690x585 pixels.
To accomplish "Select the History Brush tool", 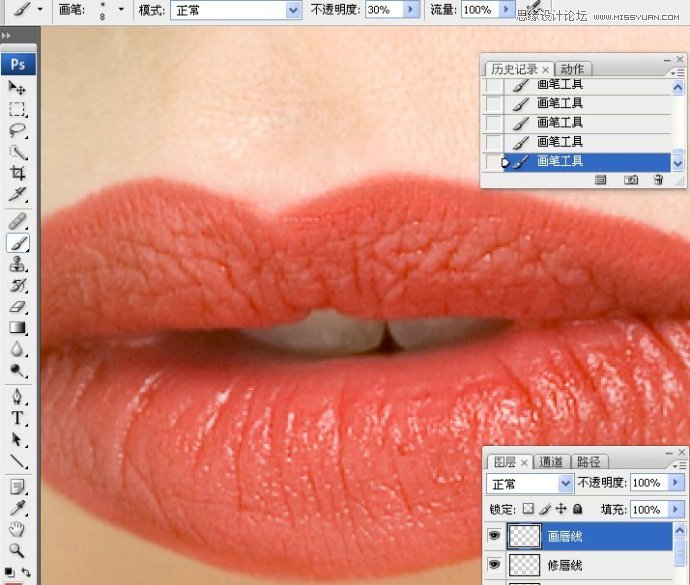I will (17, 285).
